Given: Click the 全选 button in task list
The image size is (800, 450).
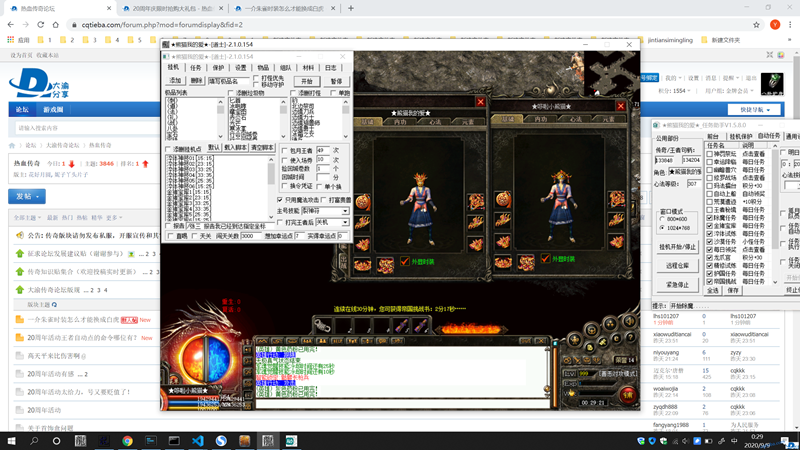Looking at the screenshot, I should pyautogui.click(x=713, y=290).
